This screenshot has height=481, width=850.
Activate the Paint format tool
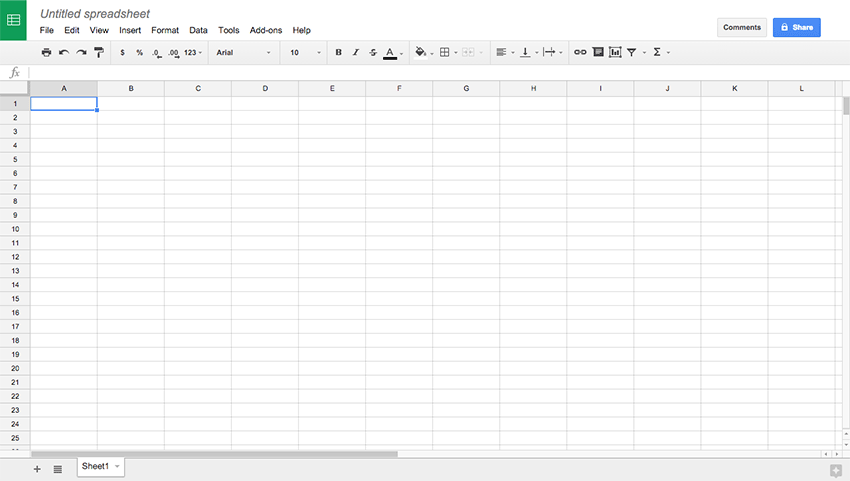(99, 53)
